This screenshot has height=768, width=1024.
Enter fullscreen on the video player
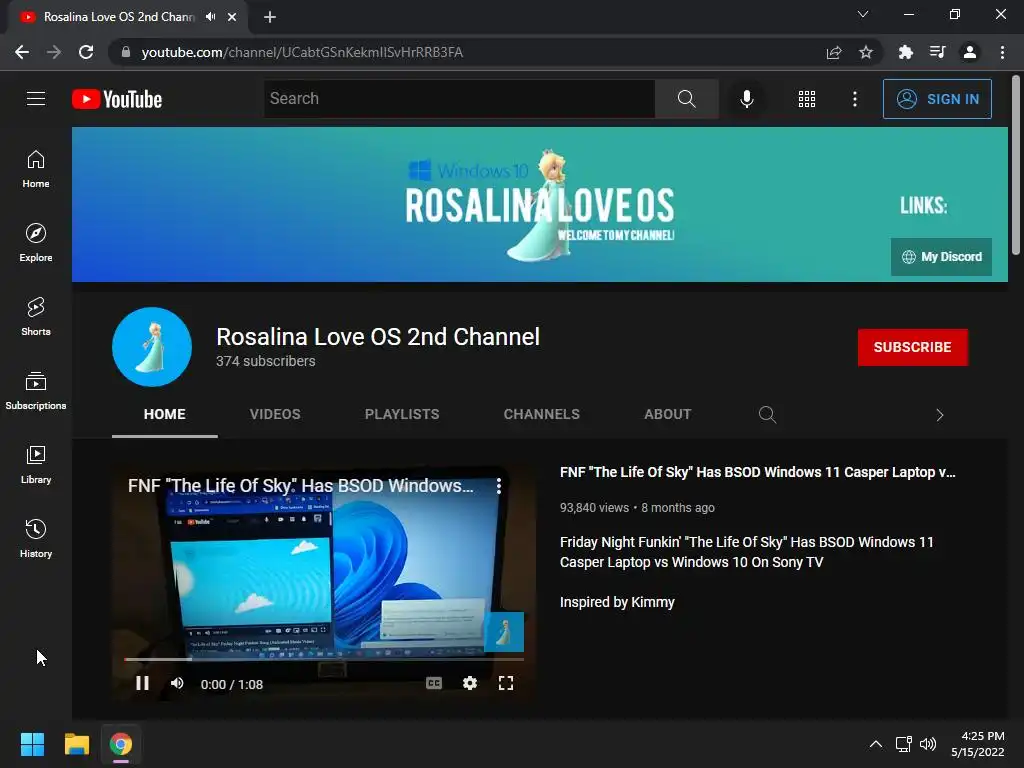pyautogui.click(x=505, y=683)
